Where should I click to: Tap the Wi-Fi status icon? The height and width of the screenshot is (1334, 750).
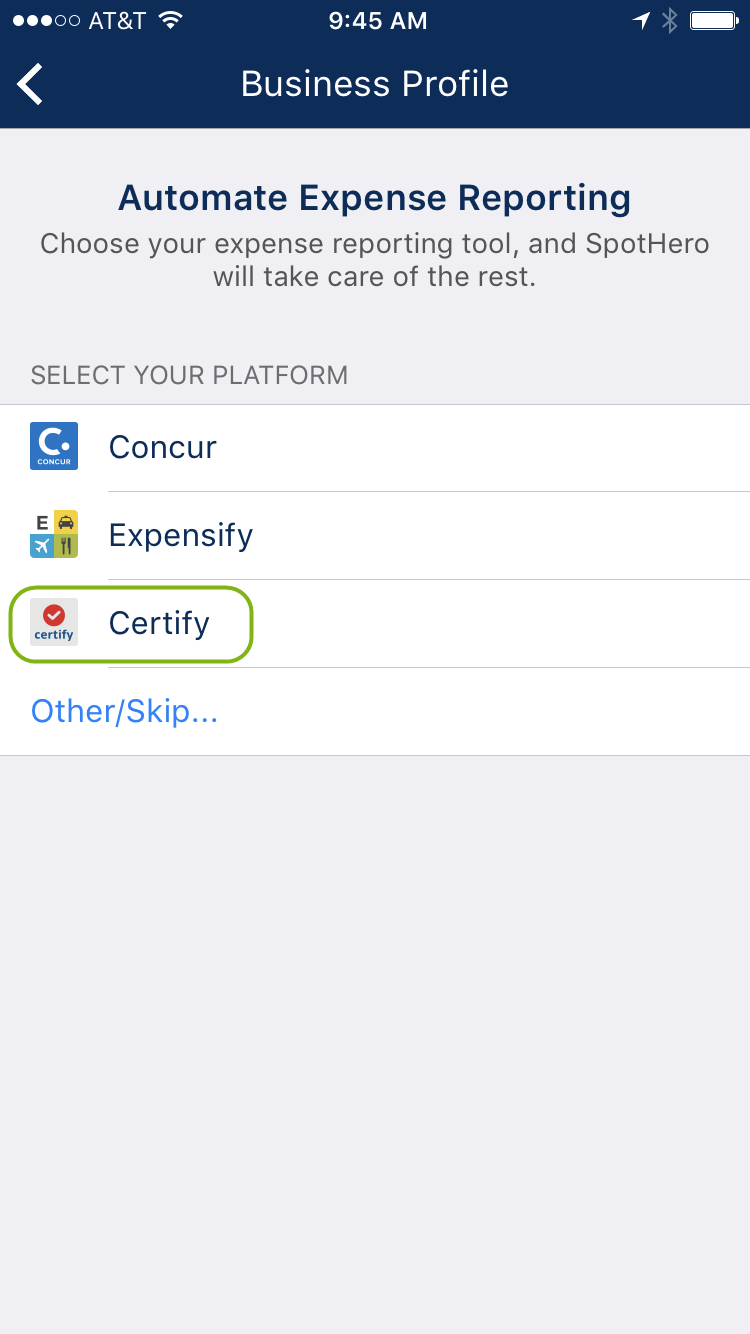(x=171, y=21)
